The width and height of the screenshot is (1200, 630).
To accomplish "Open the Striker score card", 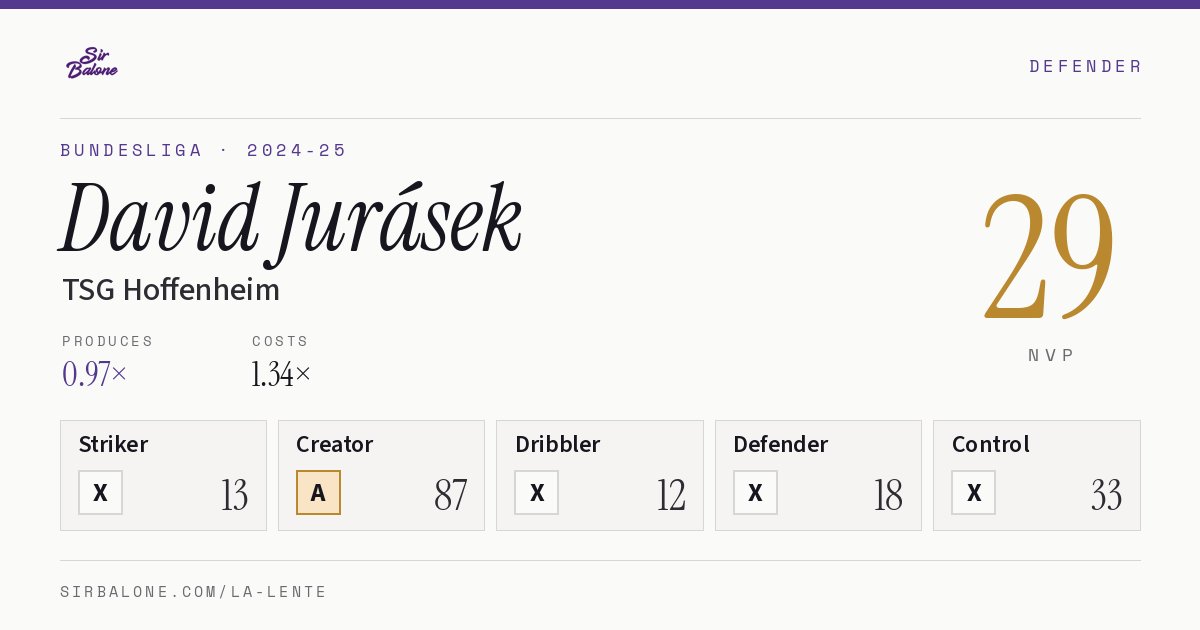I will pyautogui.click(x=163, y=475).
